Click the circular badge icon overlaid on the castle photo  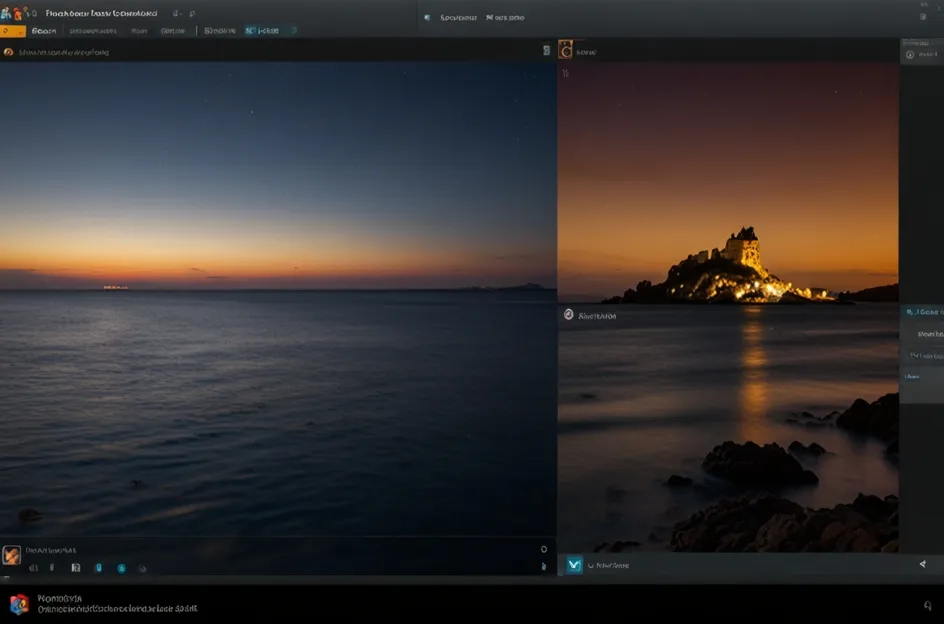568,315
